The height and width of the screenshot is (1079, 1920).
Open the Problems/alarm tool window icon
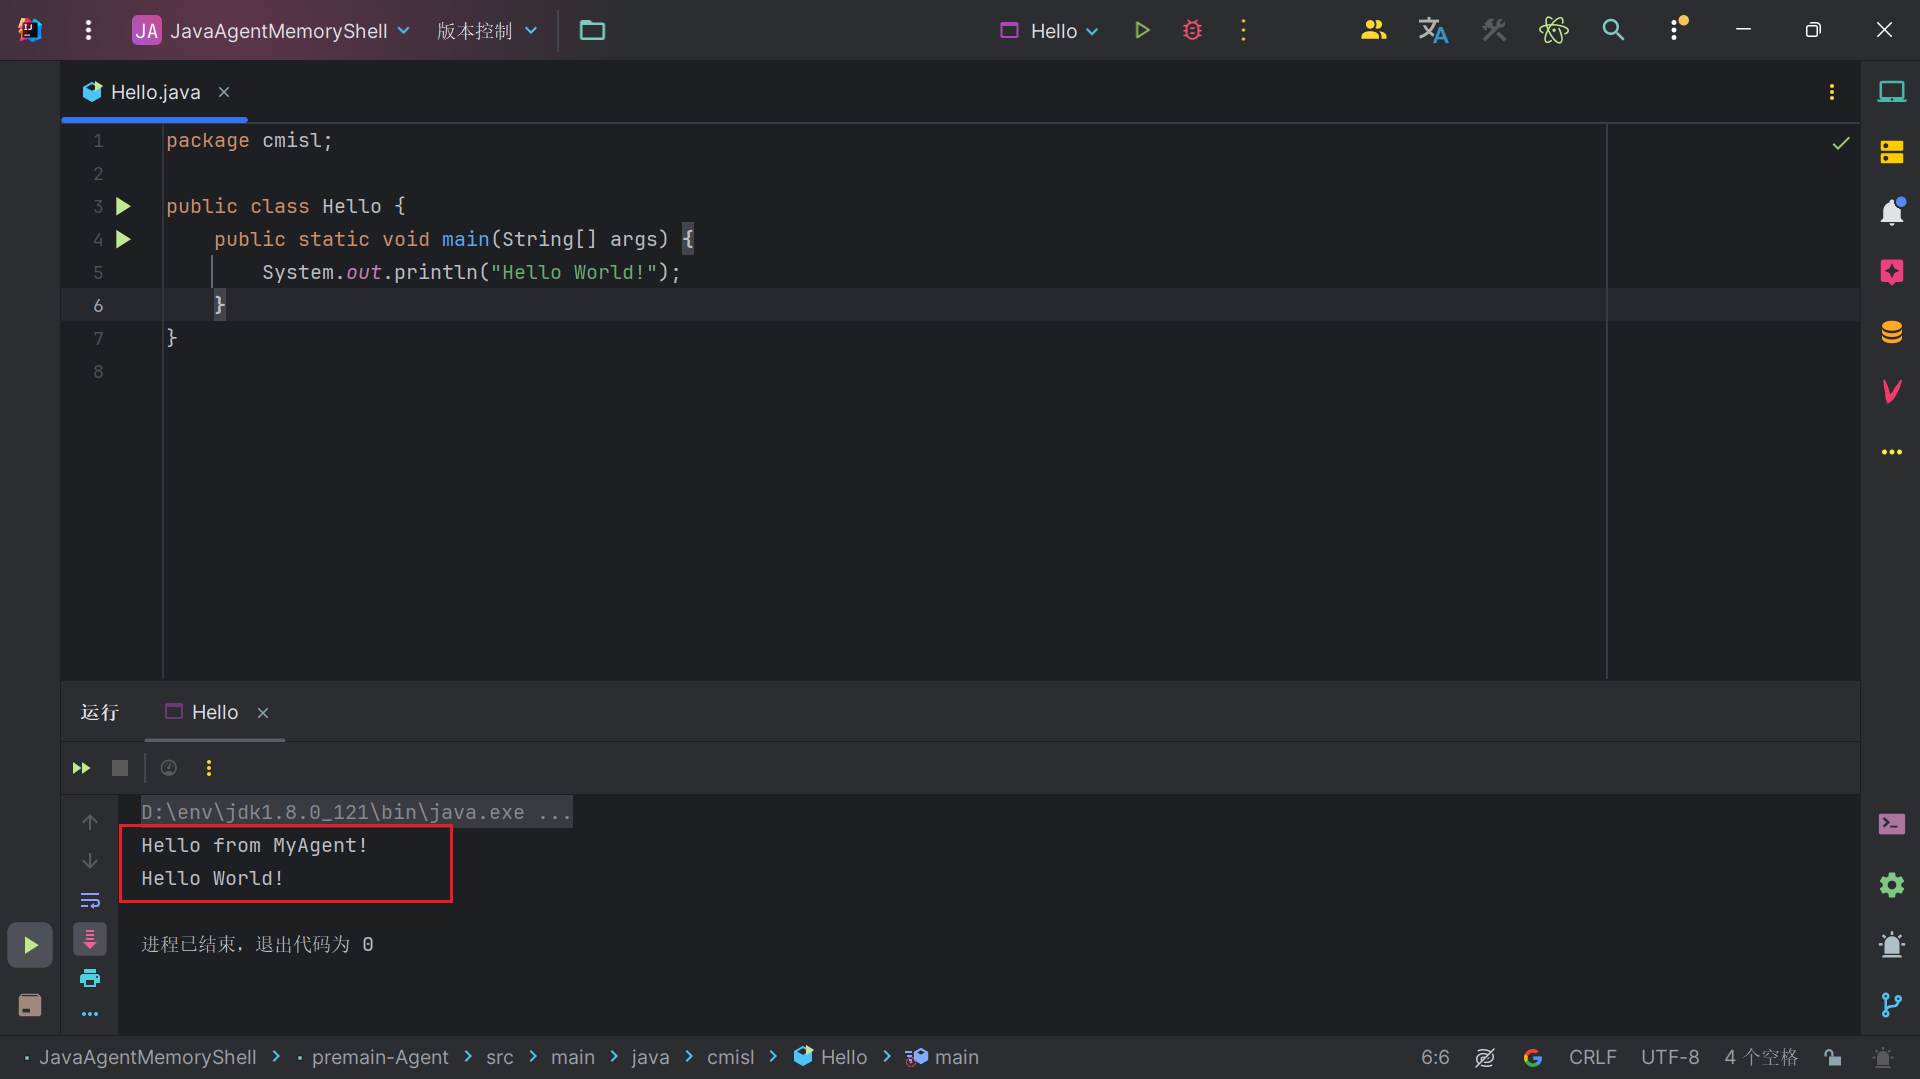pos(1891,945)
